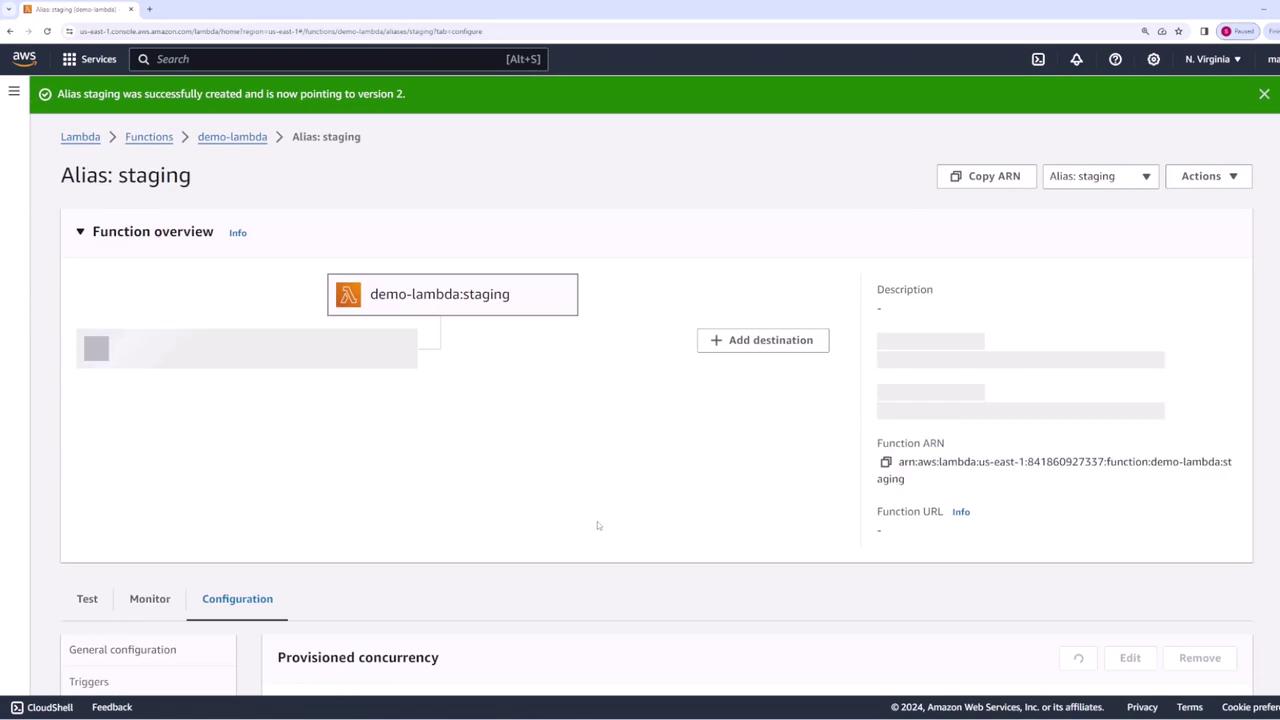Open a new browser tab
The height and width of the screenshot is (720, 1280).
[149, 9]
